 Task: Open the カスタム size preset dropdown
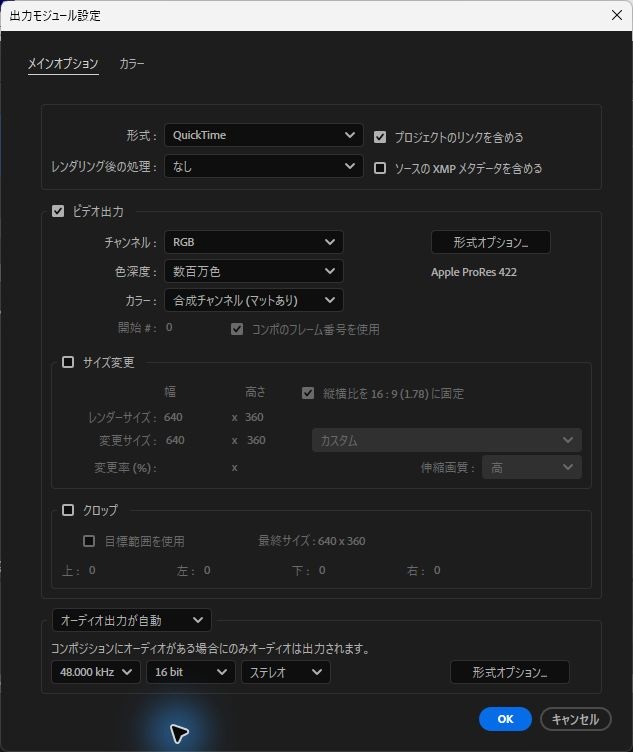click(446, 440)
